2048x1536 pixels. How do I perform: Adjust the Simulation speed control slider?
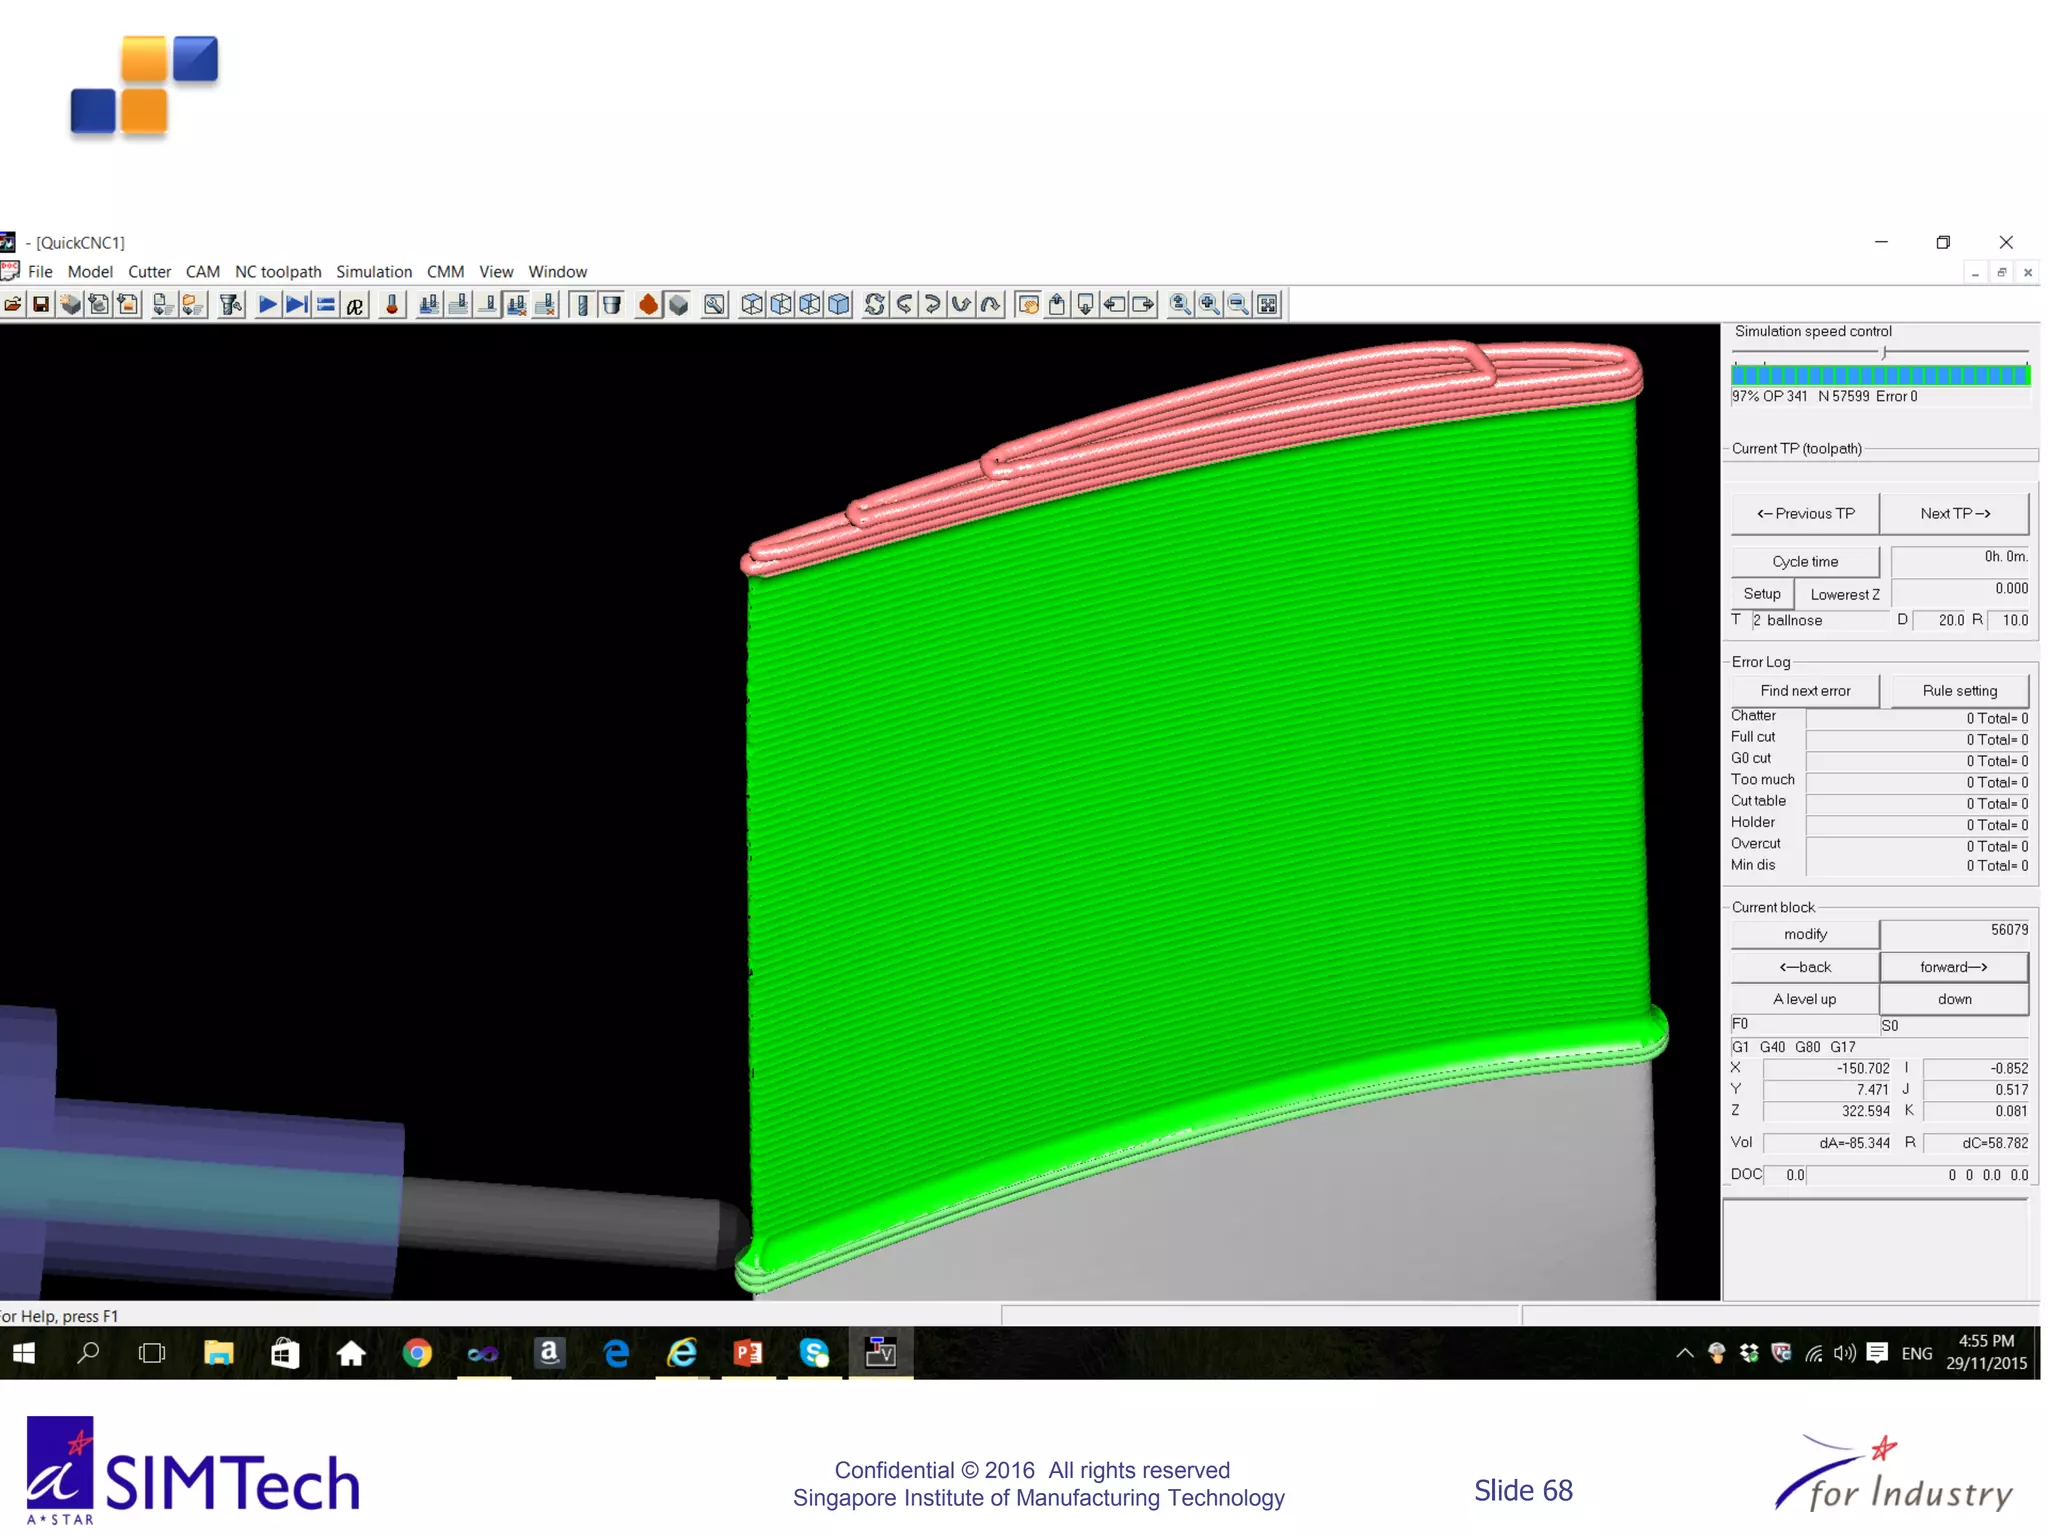point(1884,353)
